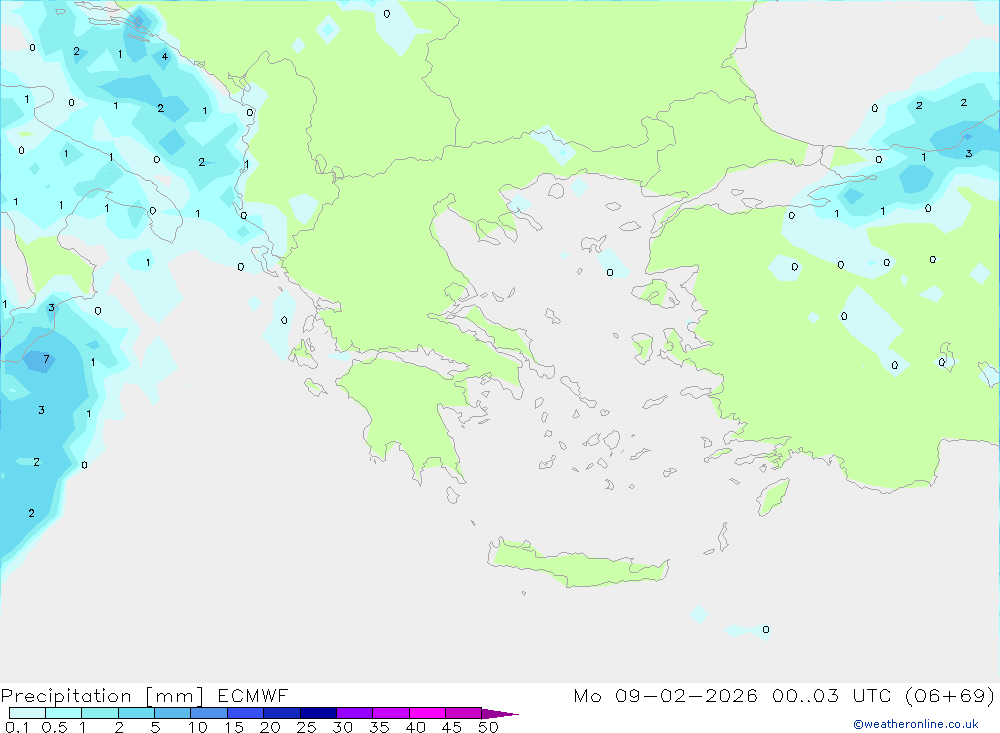This screenshot has height=733, width=1000.
Task: Click the '(06+69)' forecast run text
Action: 950,695
